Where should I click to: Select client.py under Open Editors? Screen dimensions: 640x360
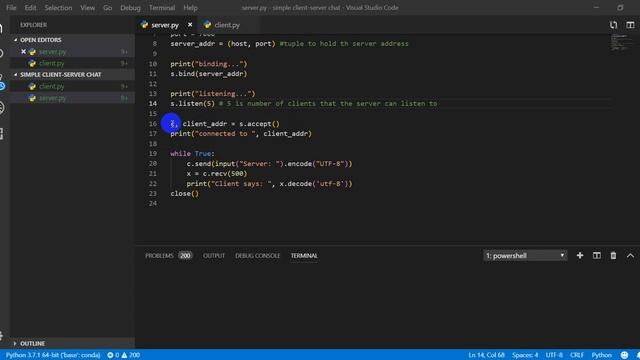pos(51,64)
